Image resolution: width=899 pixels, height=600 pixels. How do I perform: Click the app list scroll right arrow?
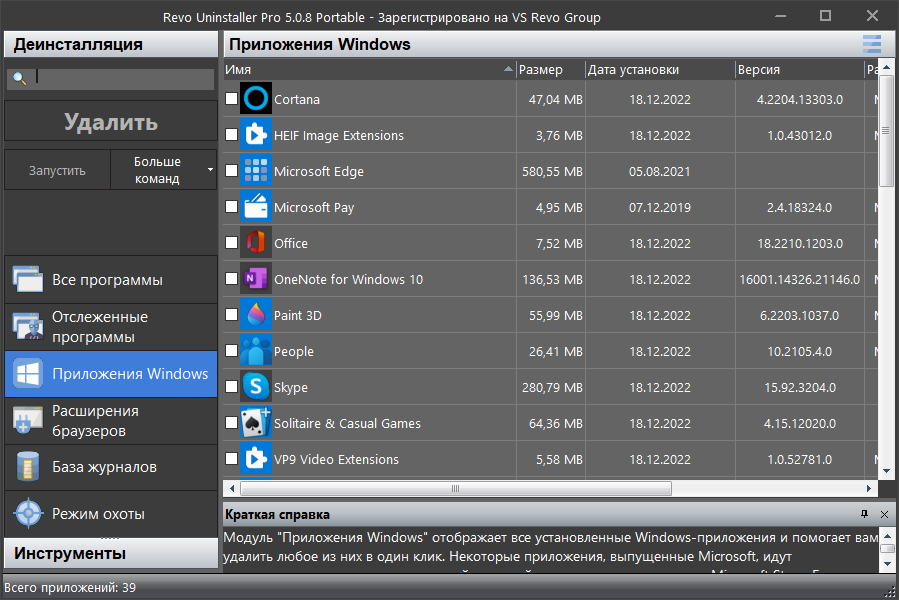tap(869, 489)
